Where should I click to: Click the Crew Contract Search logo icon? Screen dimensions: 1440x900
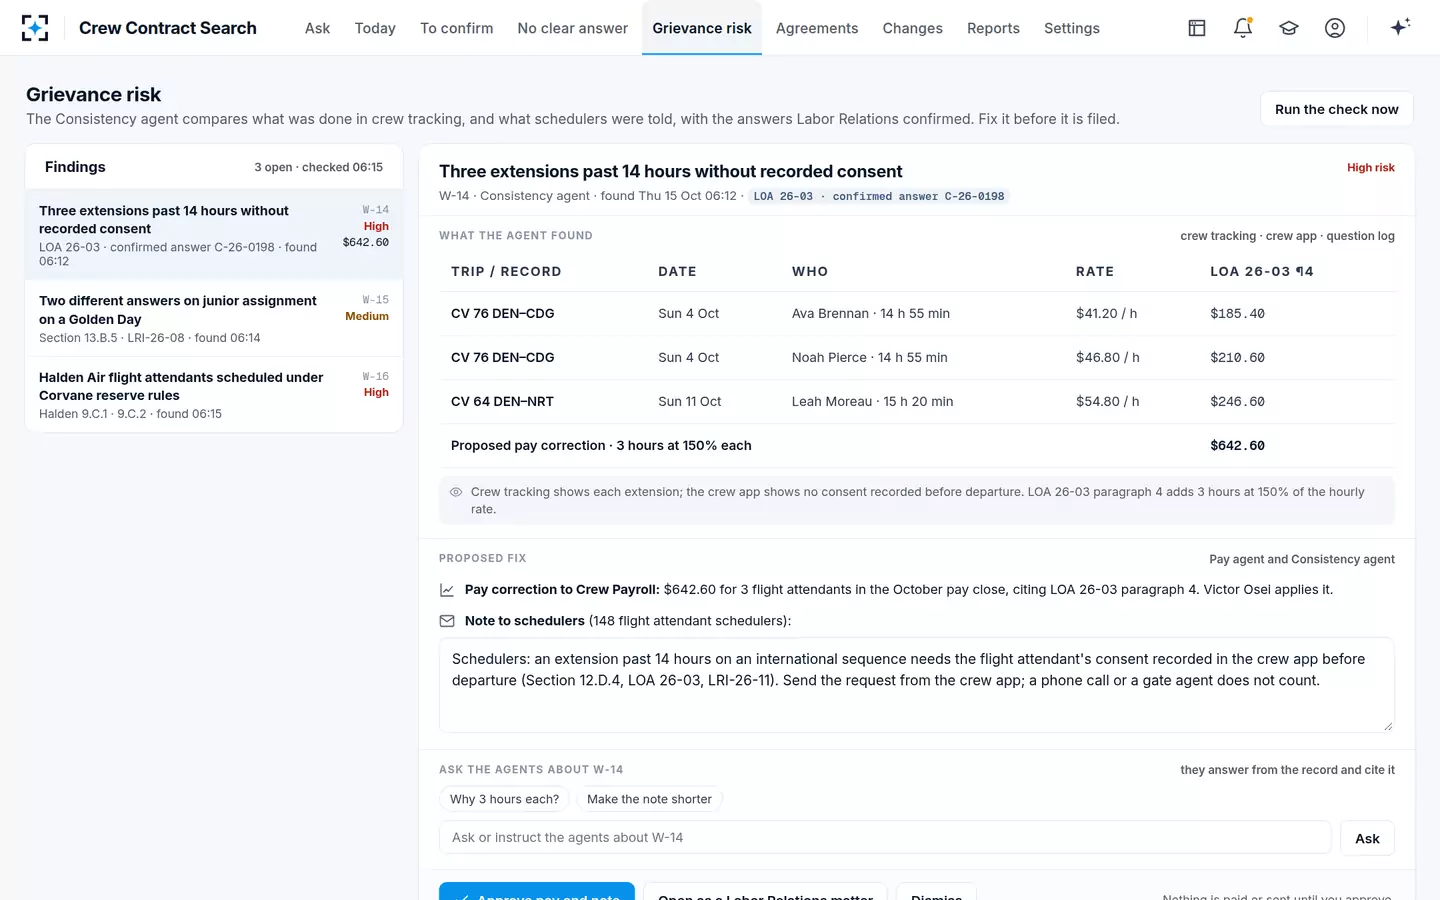35,28
